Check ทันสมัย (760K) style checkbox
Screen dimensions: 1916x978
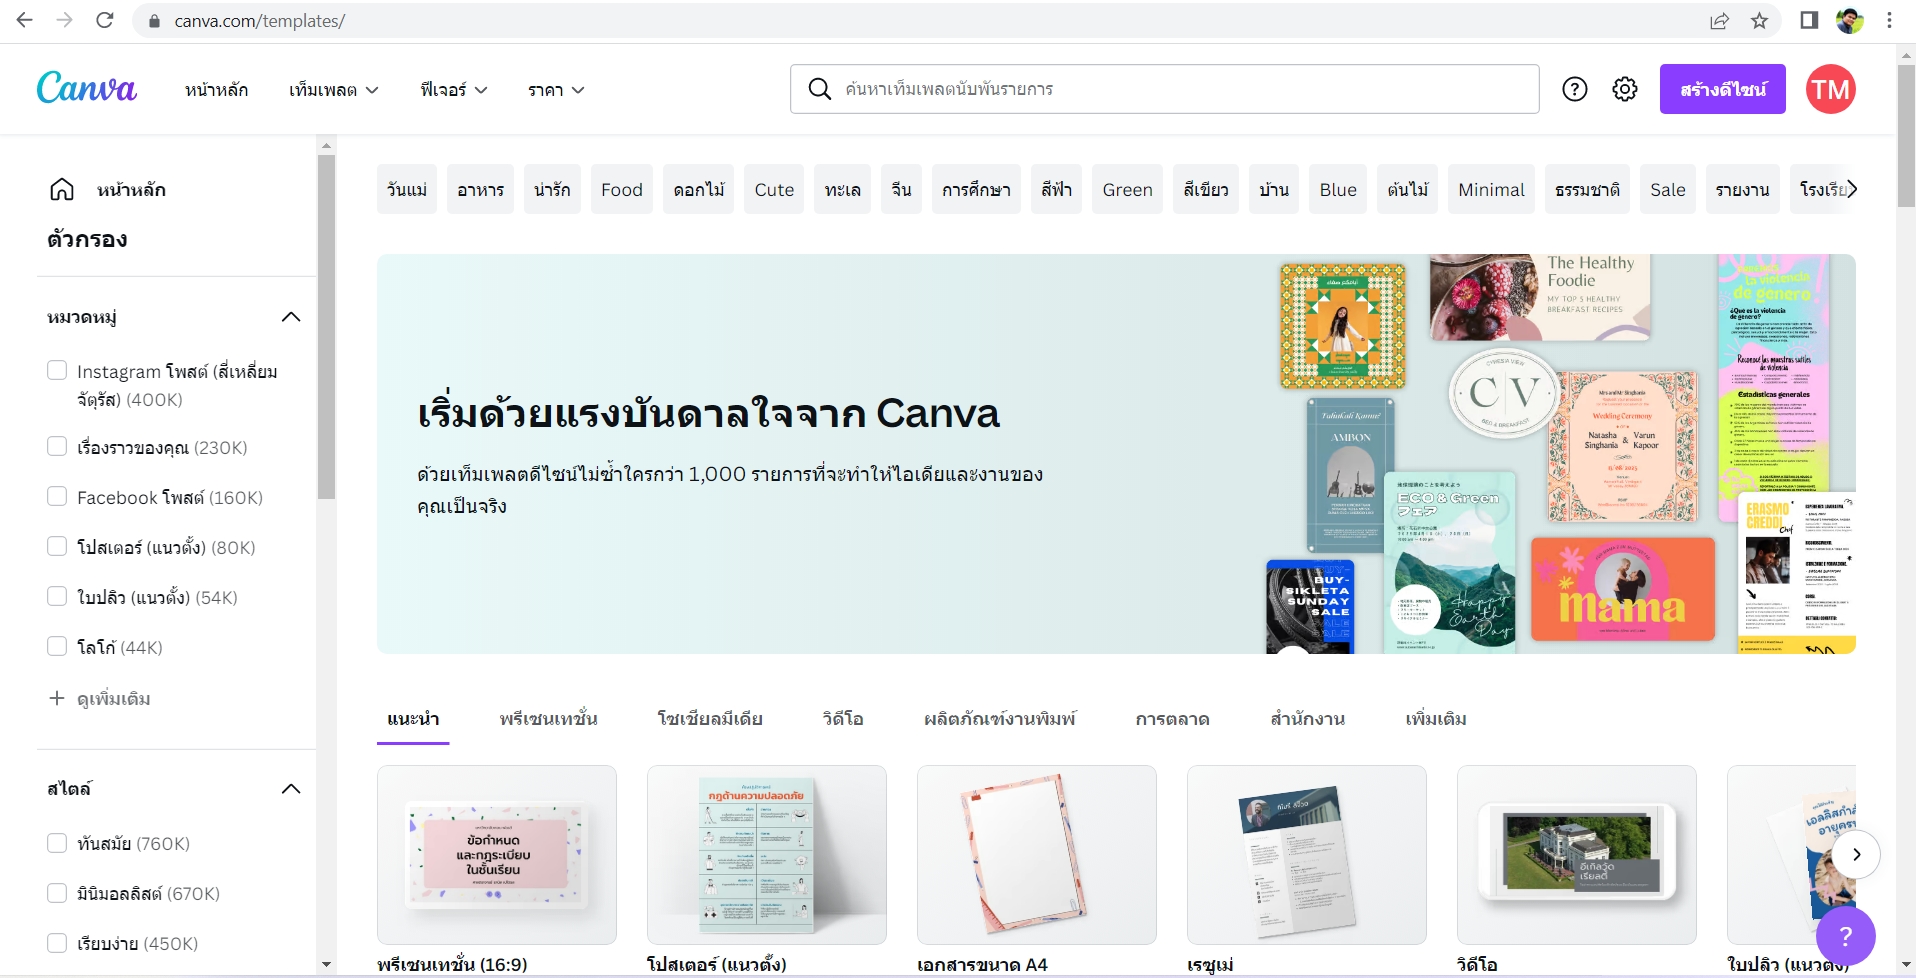pyautogui.click(x=57, y=843)
